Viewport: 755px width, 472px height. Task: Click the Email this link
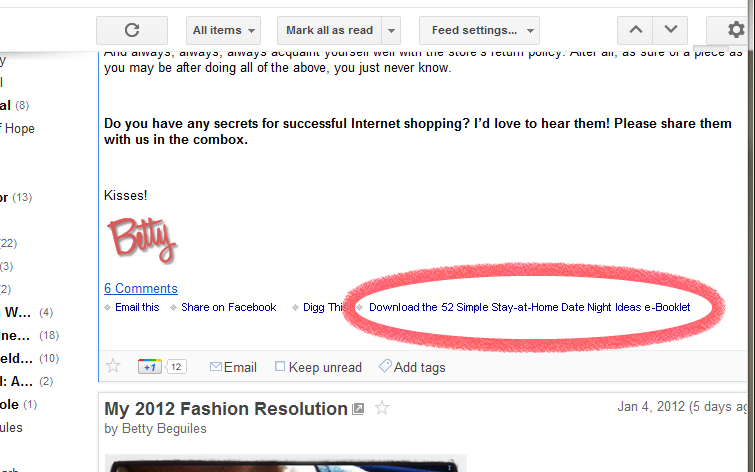click(137, 307)
